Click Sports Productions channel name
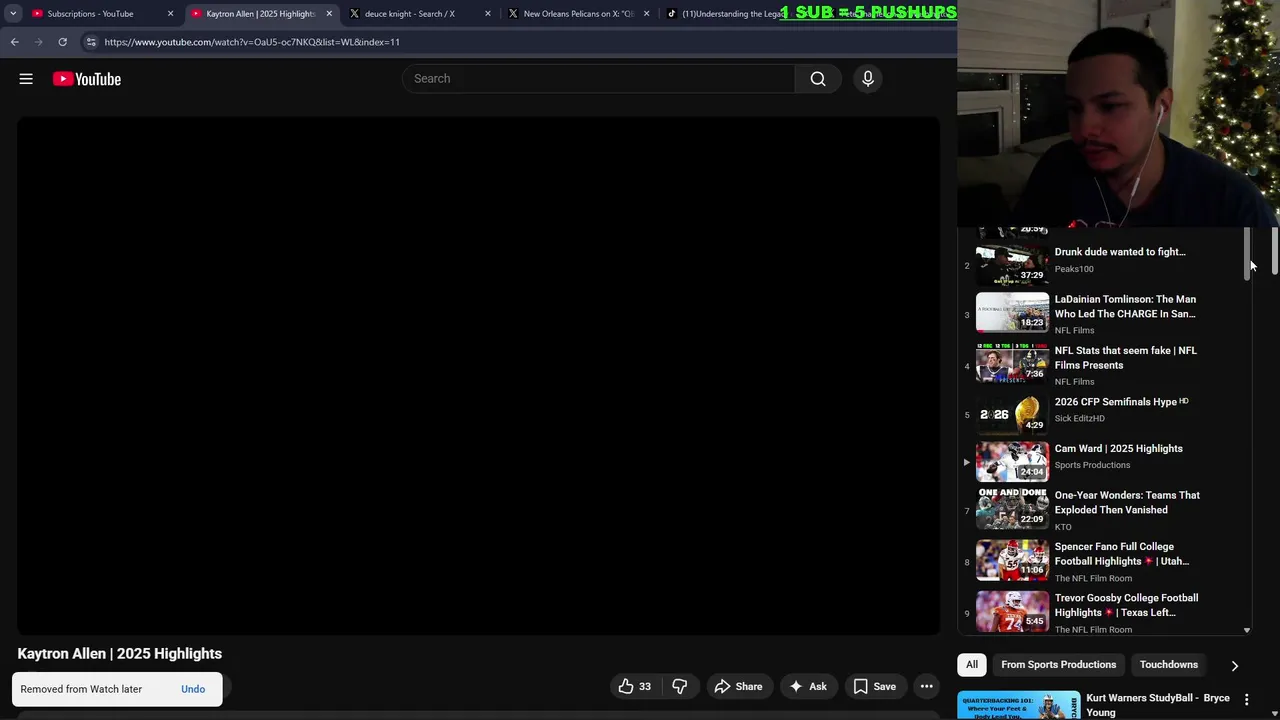Screen dimensions: 1280x720 1092,465
